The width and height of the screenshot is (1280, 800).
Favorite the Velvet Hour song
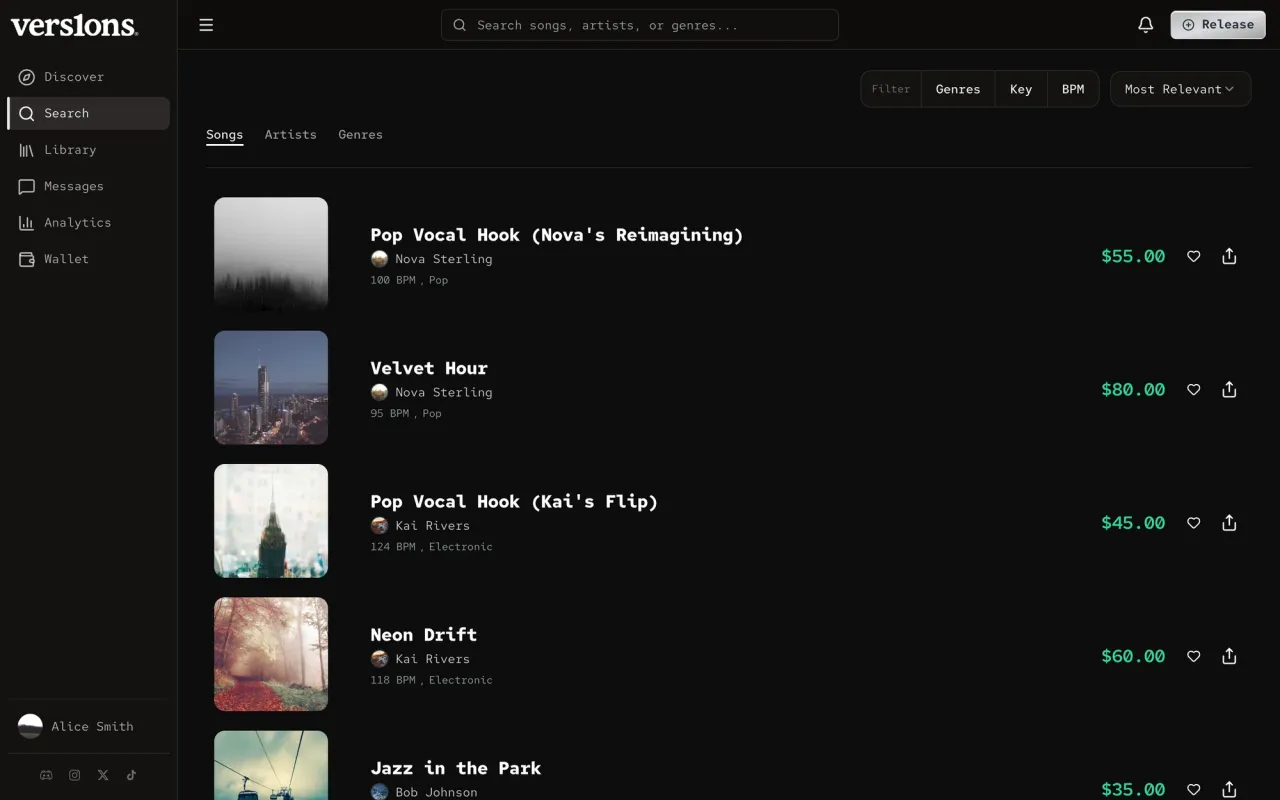click(1193, 389)
